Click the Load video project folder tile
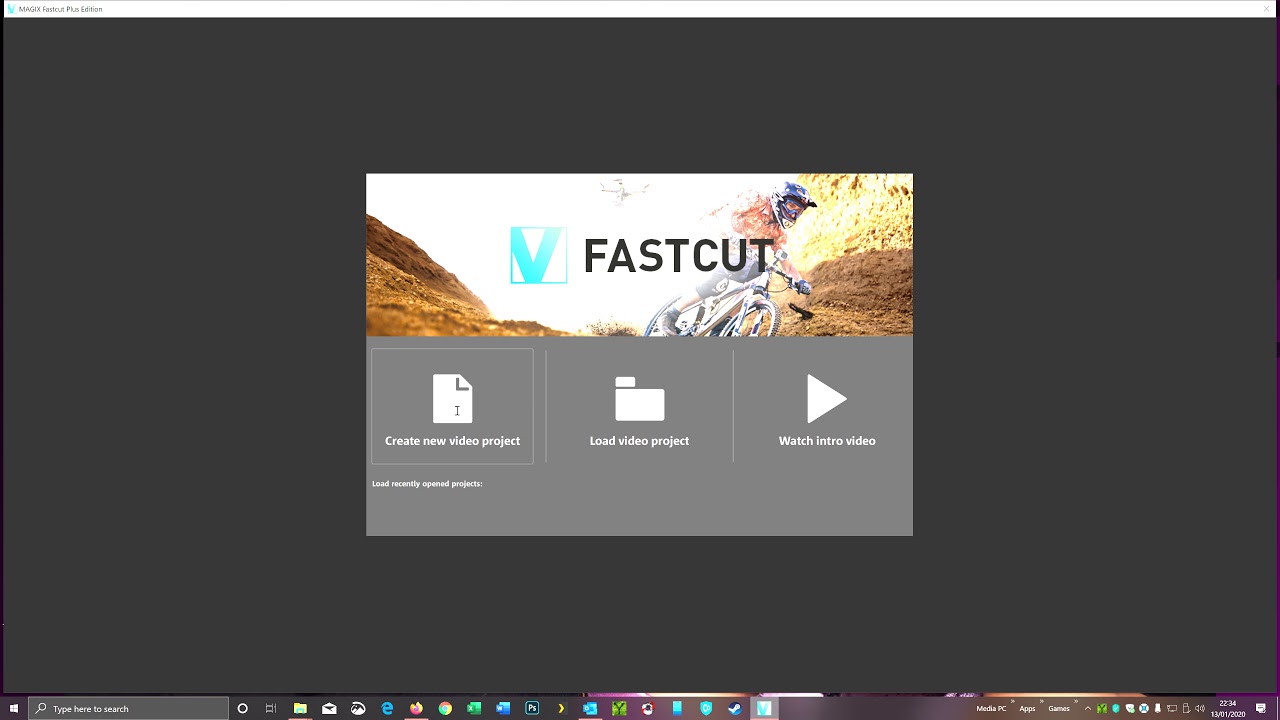 (x=639, y=406)
